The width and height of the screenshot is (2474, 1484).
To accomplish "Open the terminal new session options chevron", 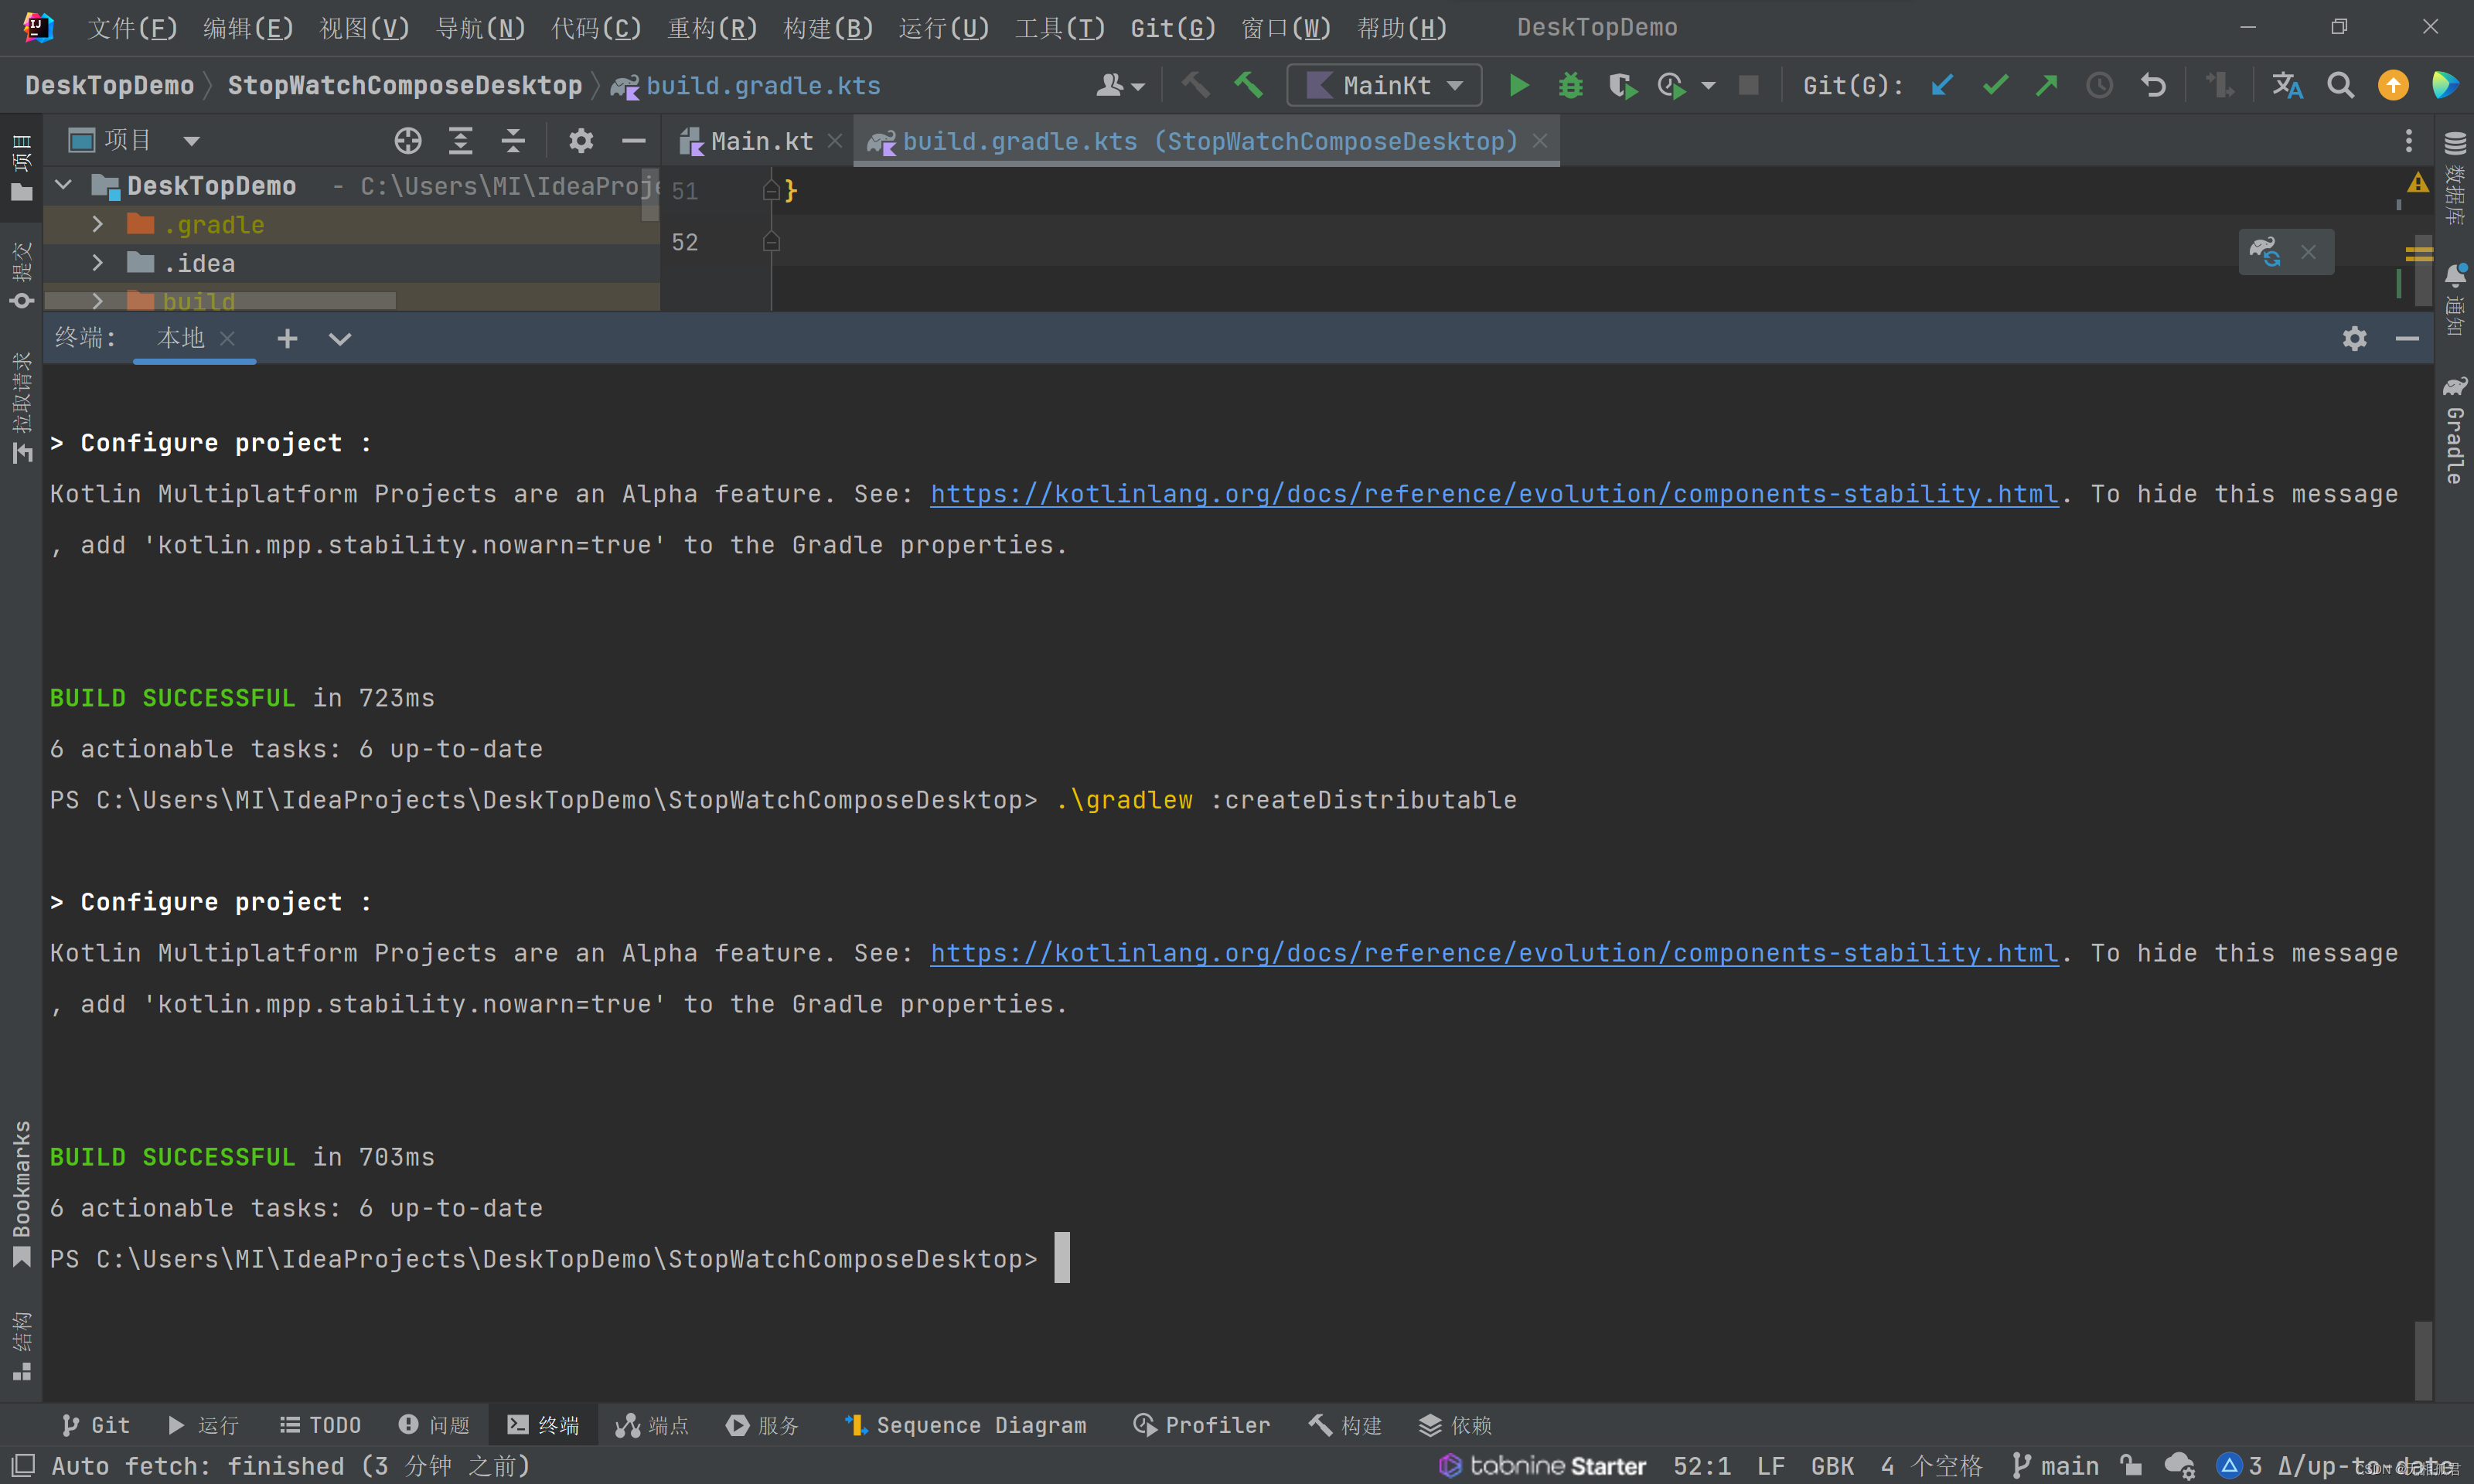I will pos(340,339).
